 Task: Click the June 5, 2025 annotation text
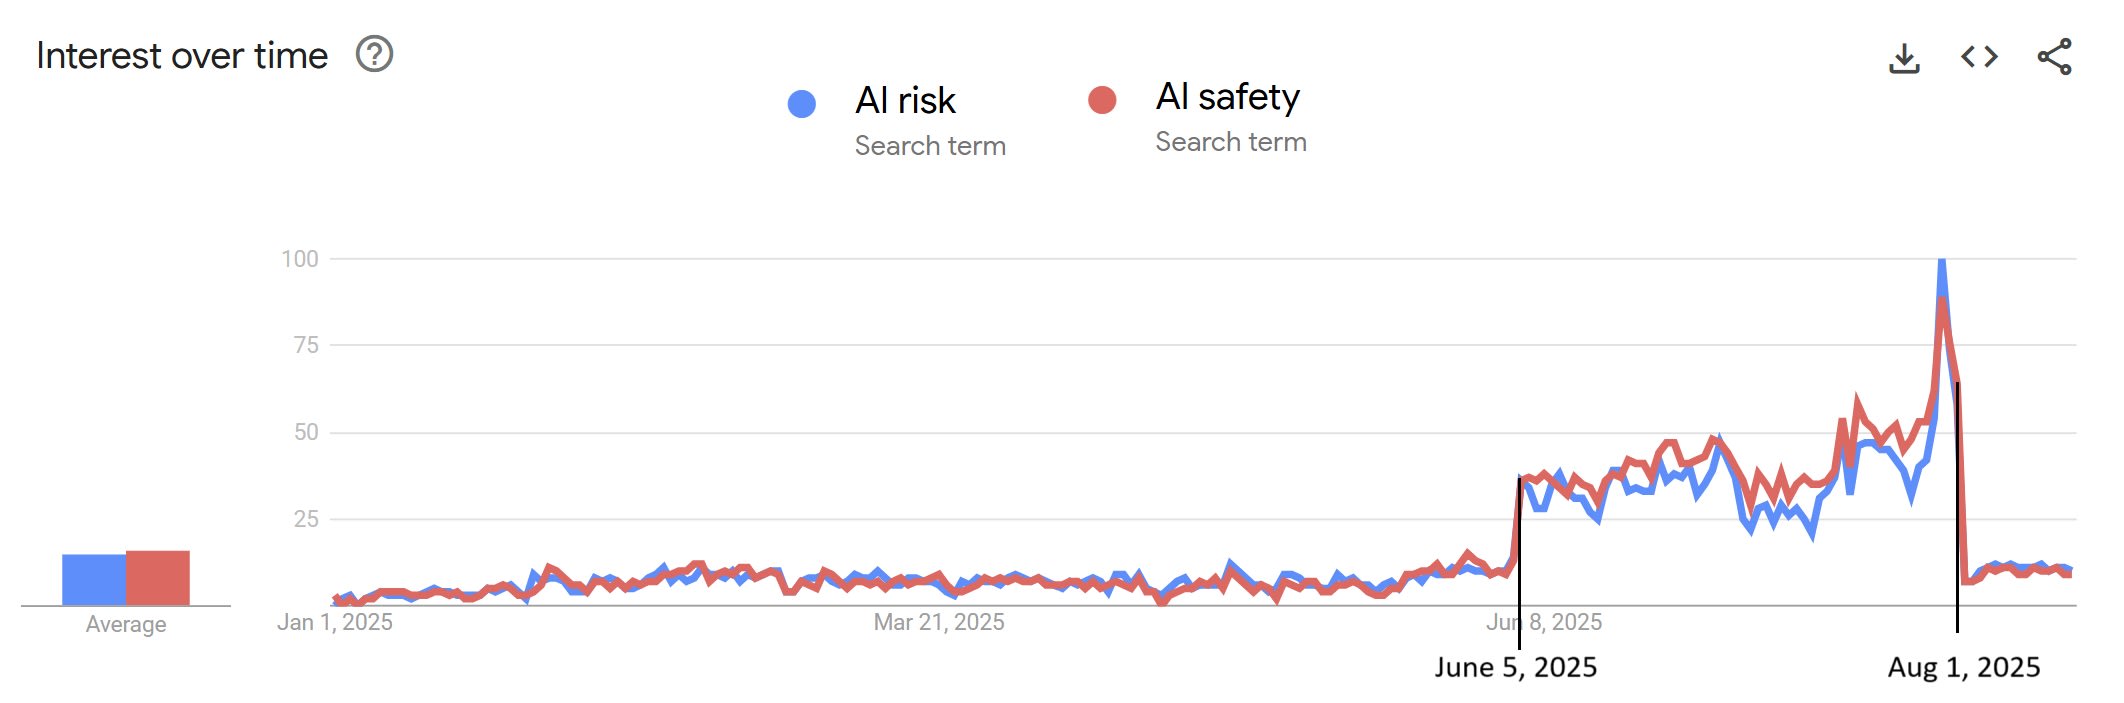coord(1515,667)
